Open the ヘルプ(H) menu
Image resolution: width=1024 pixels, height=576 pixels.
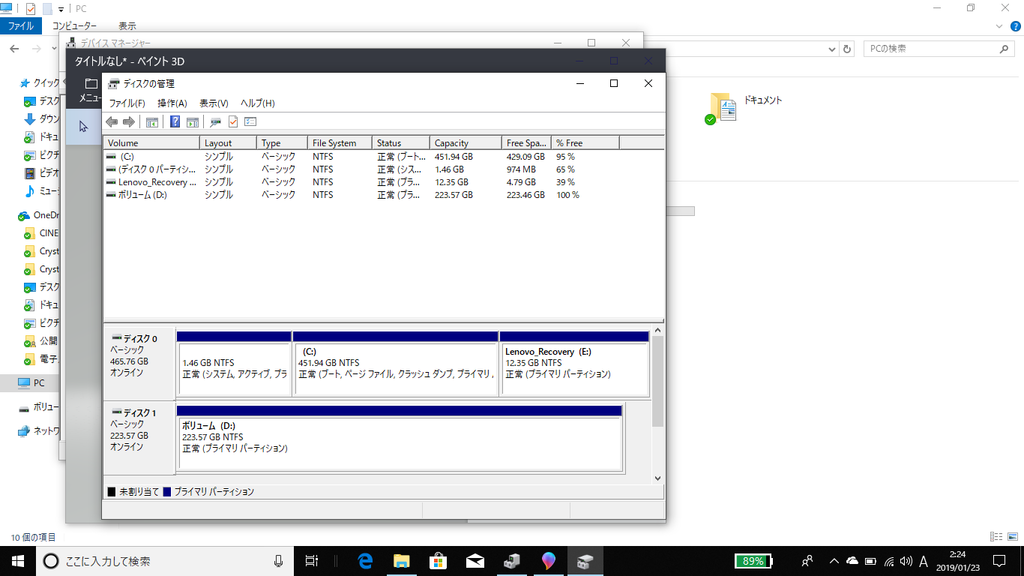pos(257,103)
